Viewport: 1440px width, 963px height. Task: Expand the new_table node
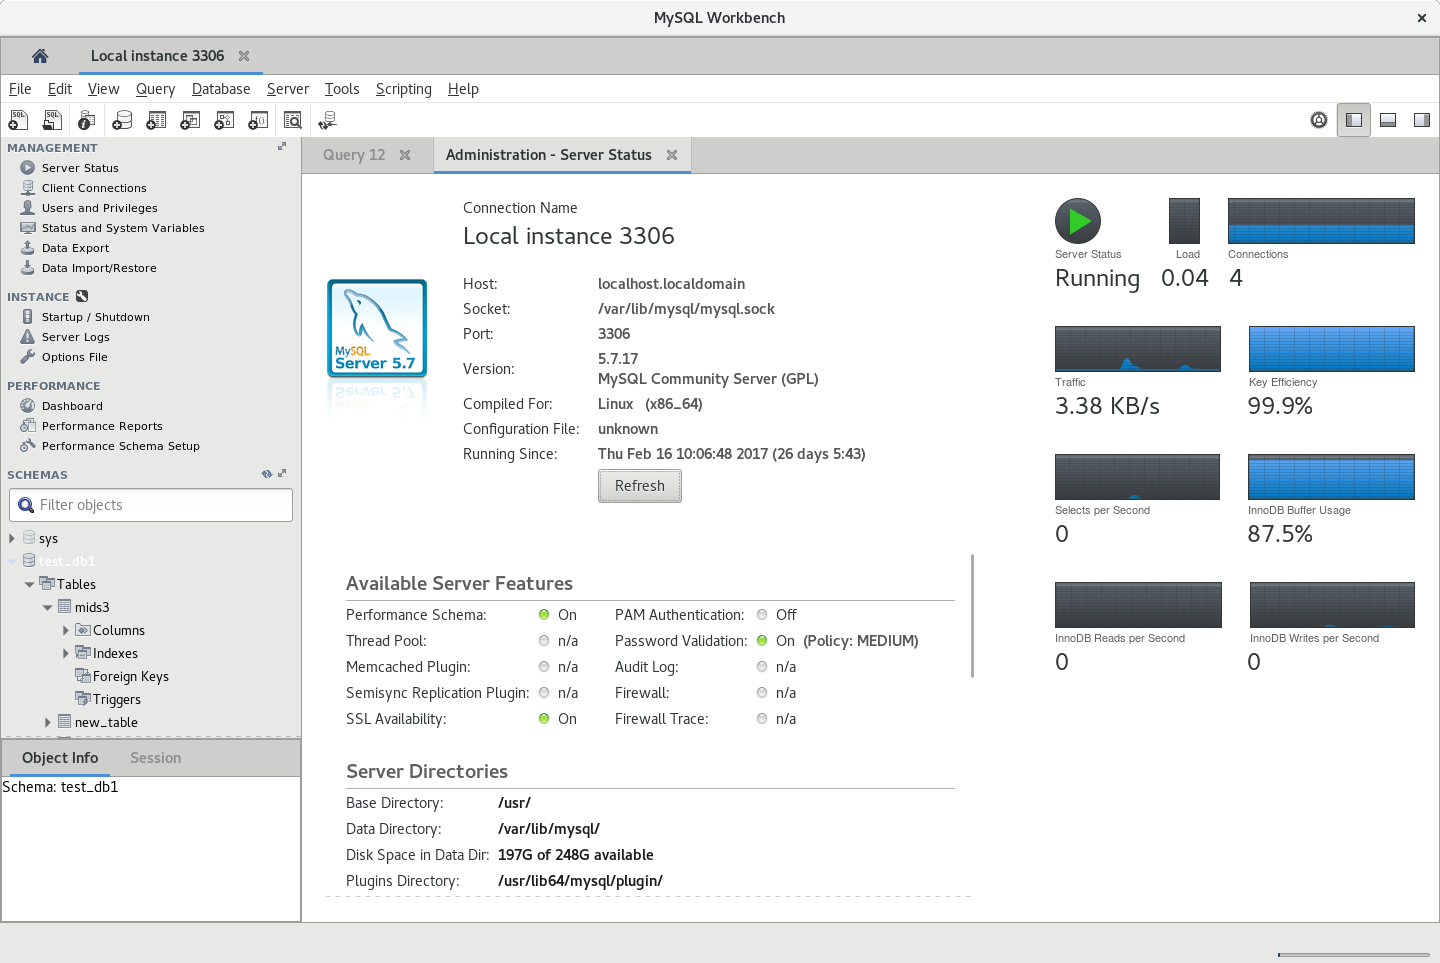pos(48,722)
